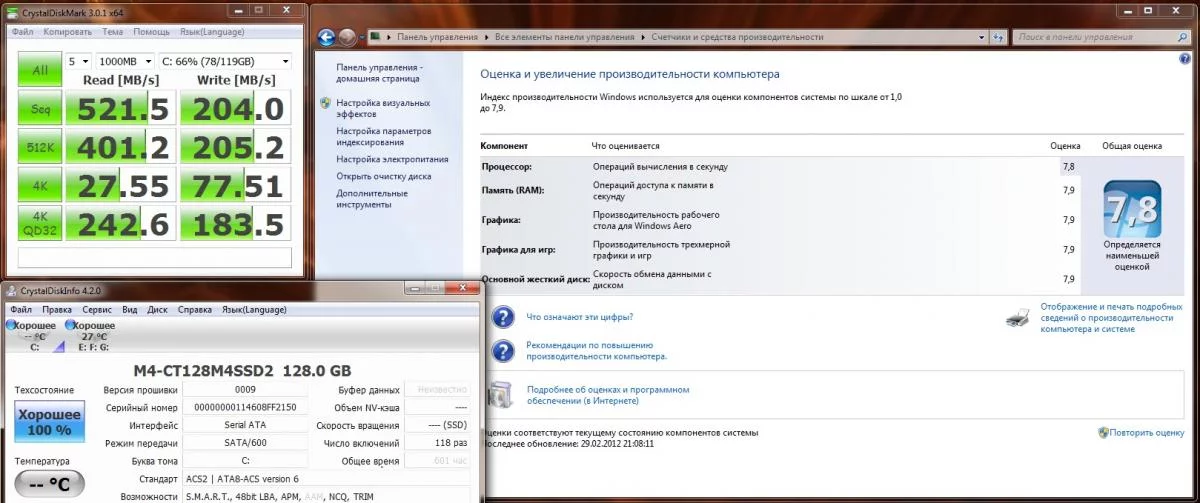Click serial number field 00000000114608FF2150
Image resolution: width=1200 pixels, height=503 pixels.
tap(245, 408)
